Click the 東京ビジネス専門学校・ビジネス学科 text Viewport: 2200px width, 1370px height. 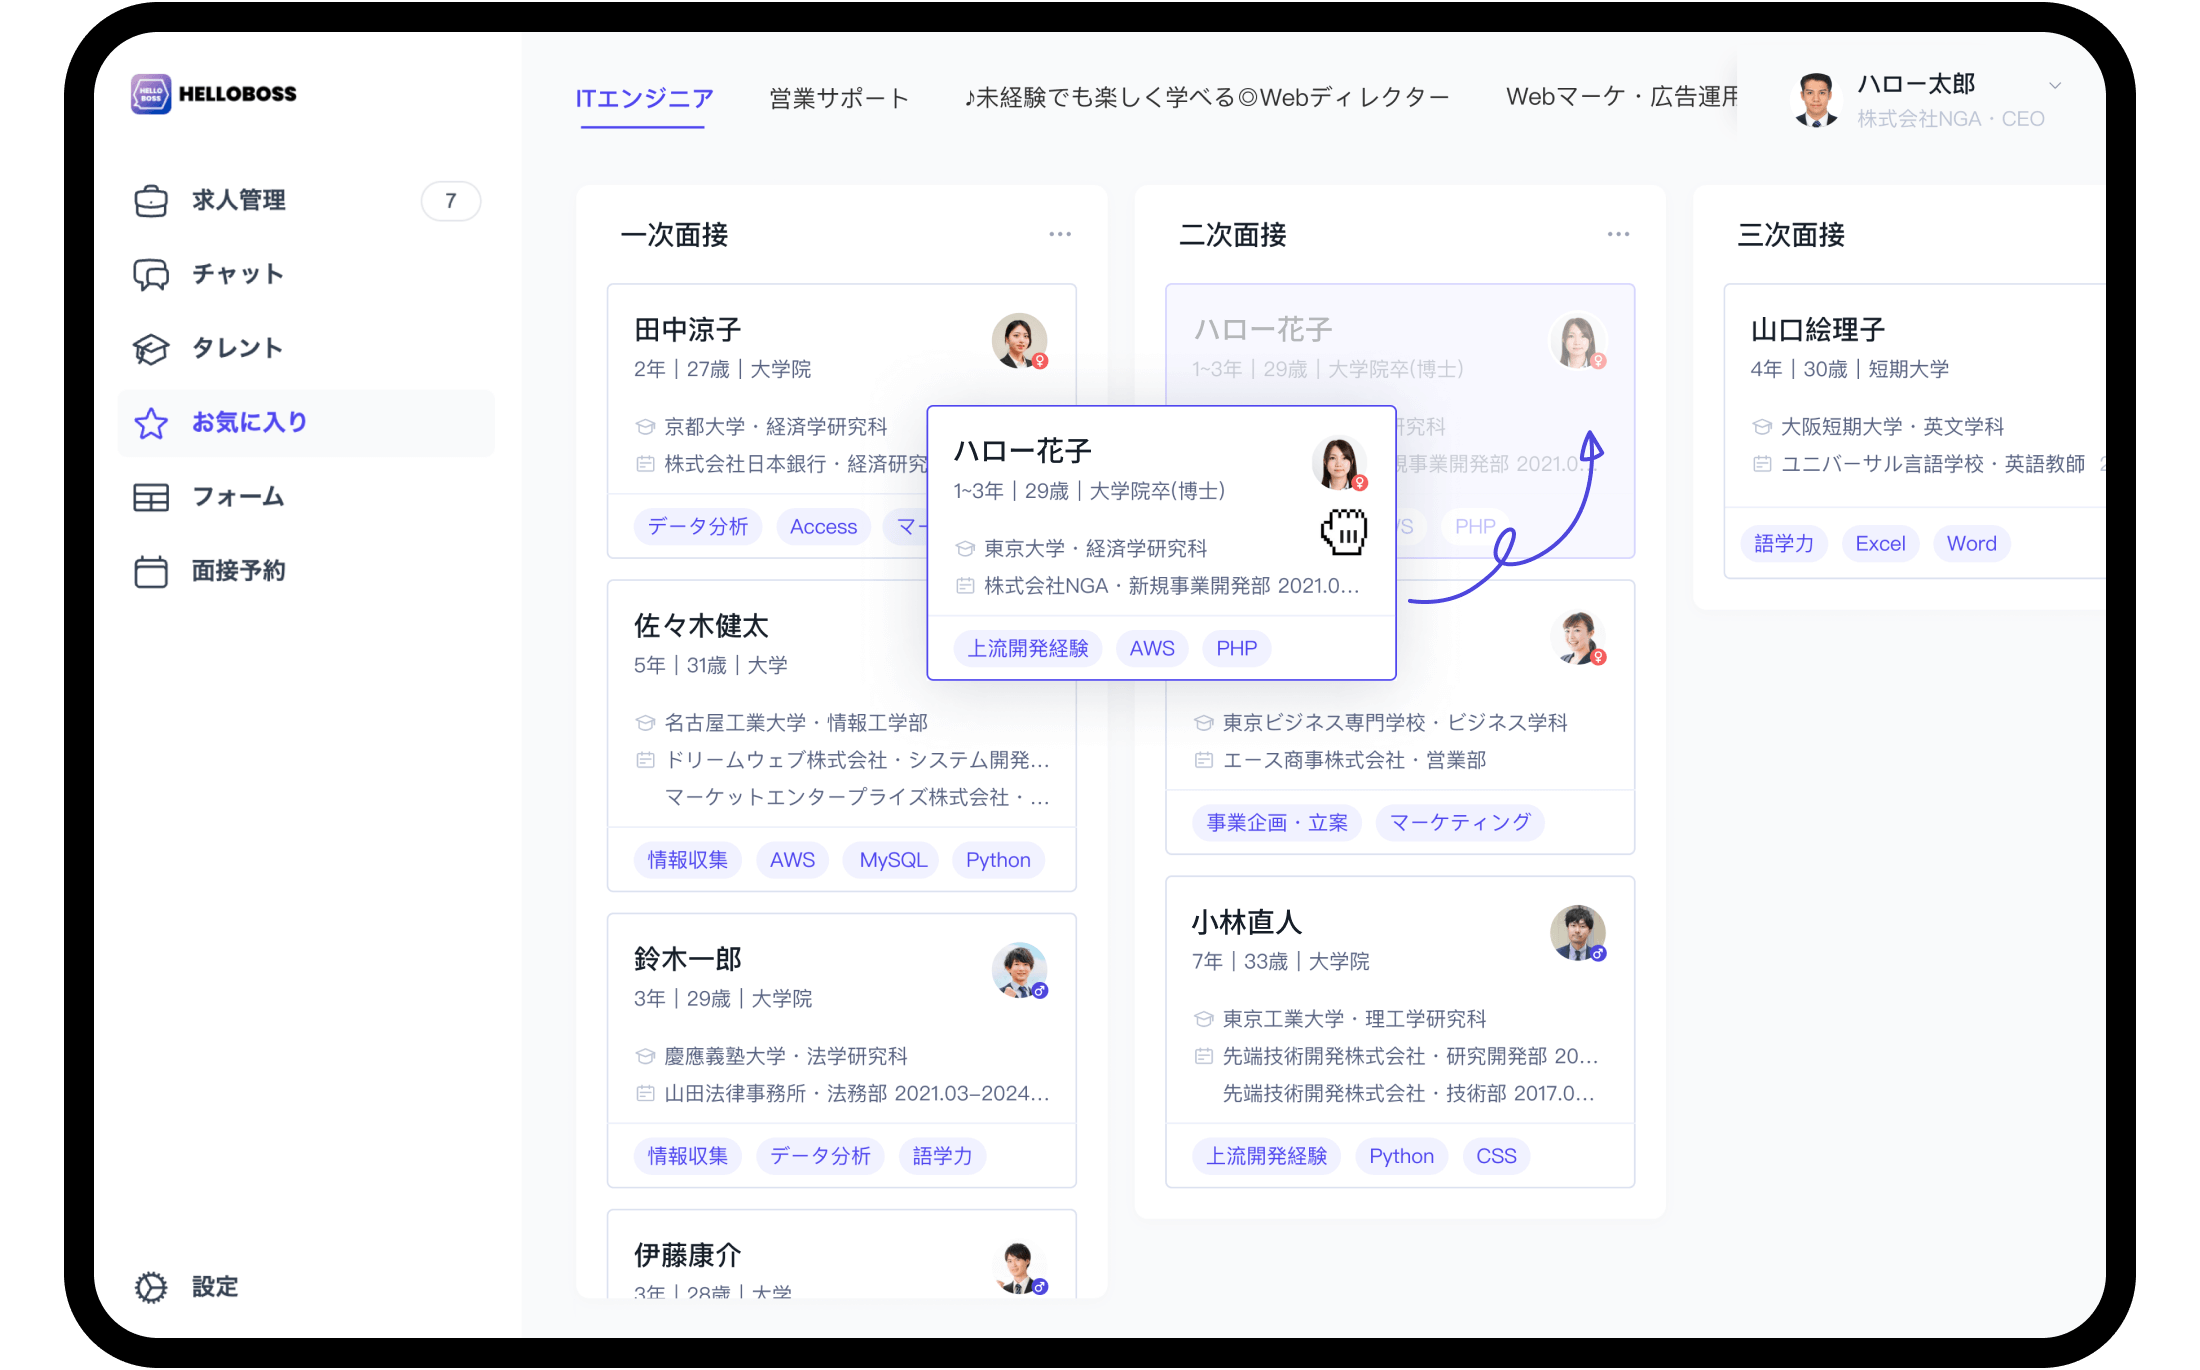(x=1394, y=723)
